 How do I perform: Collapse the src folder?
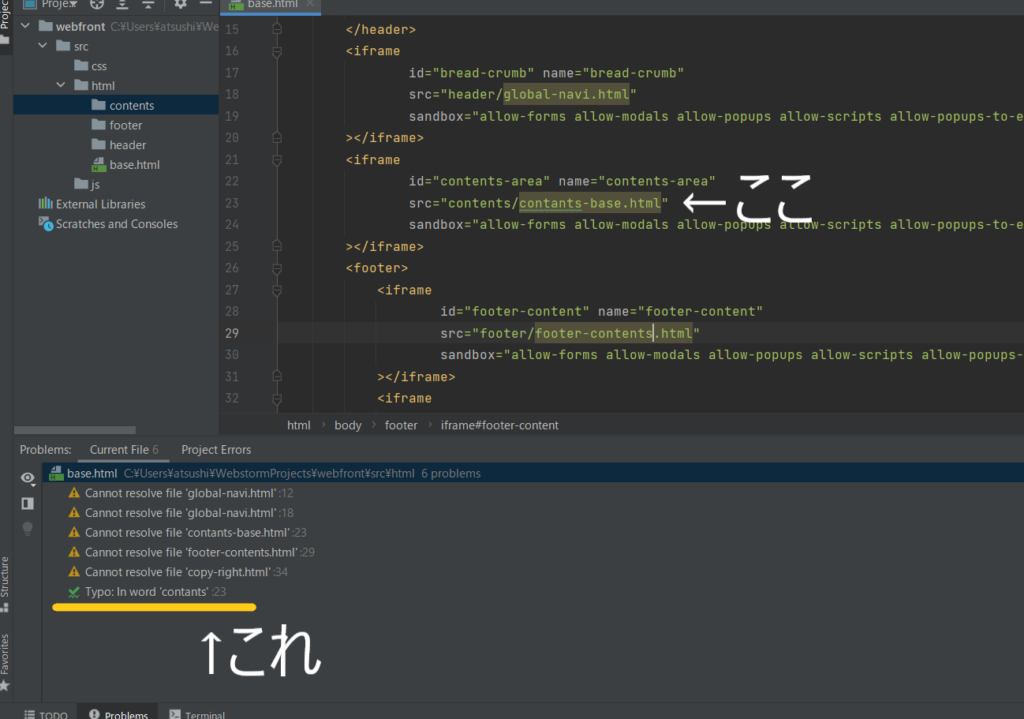point(43,46)
